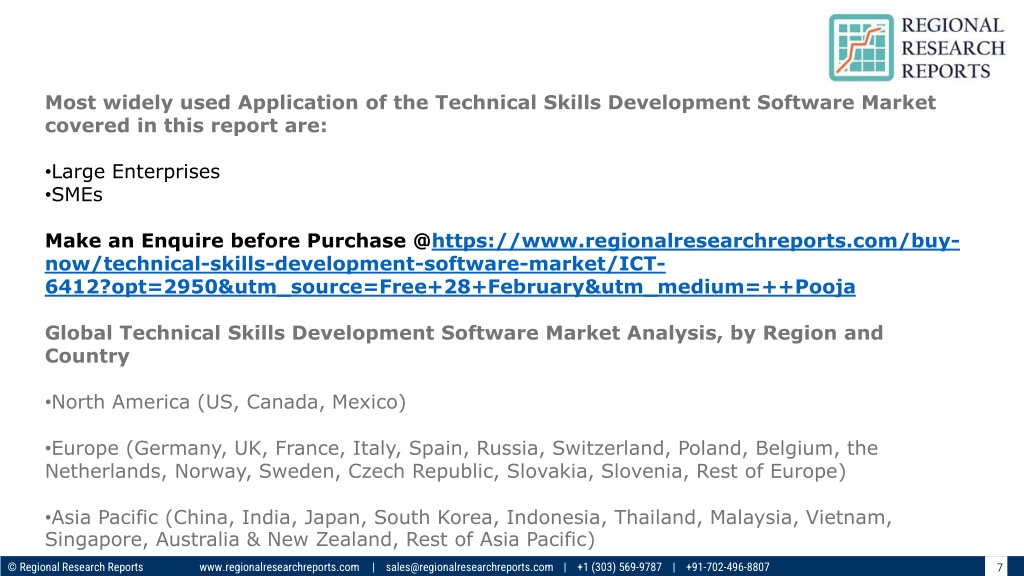Click the 'REGIONAL RESEARCH REPORTS' logo text
Image resolution: width=1024 pixels, height=576 pixels.
[953, 48]
